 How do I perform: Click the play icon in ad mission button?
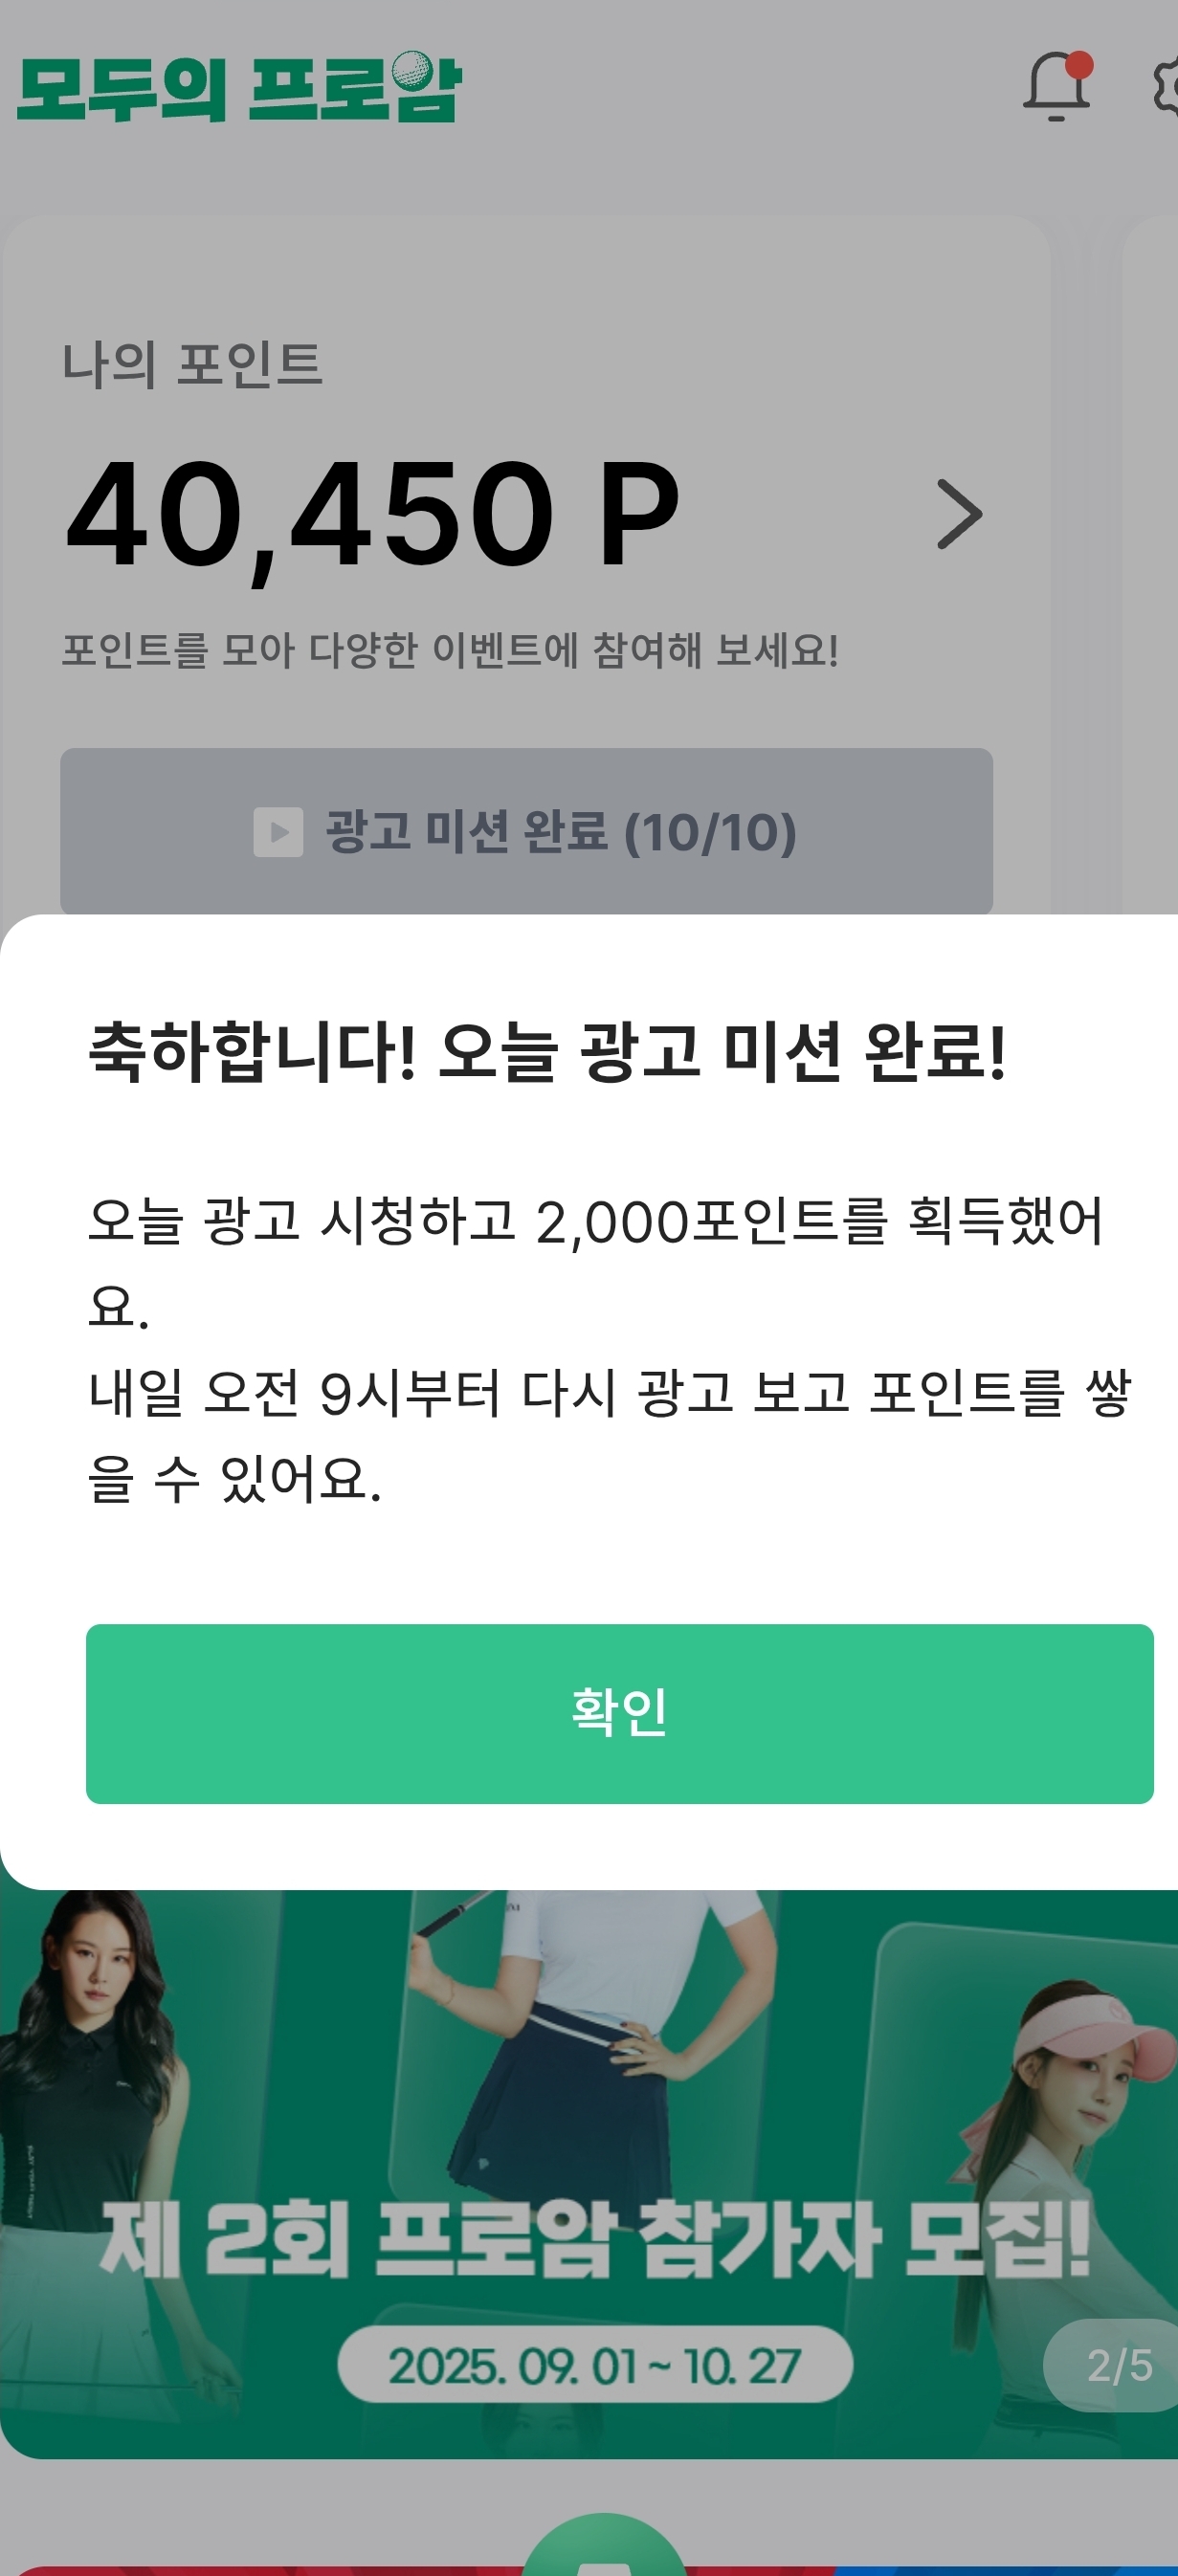click(278, 832)
